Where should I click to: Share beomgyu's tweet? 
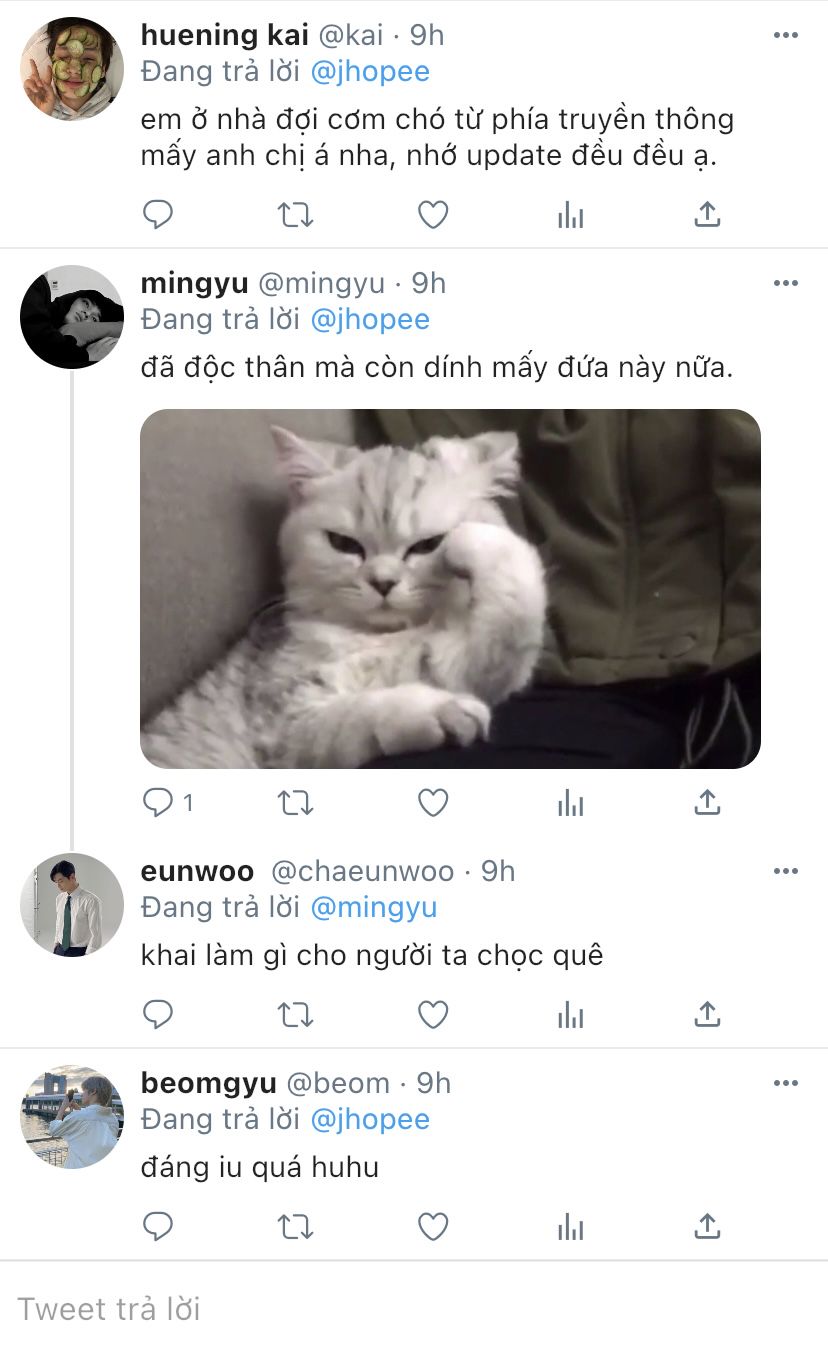707,1226
